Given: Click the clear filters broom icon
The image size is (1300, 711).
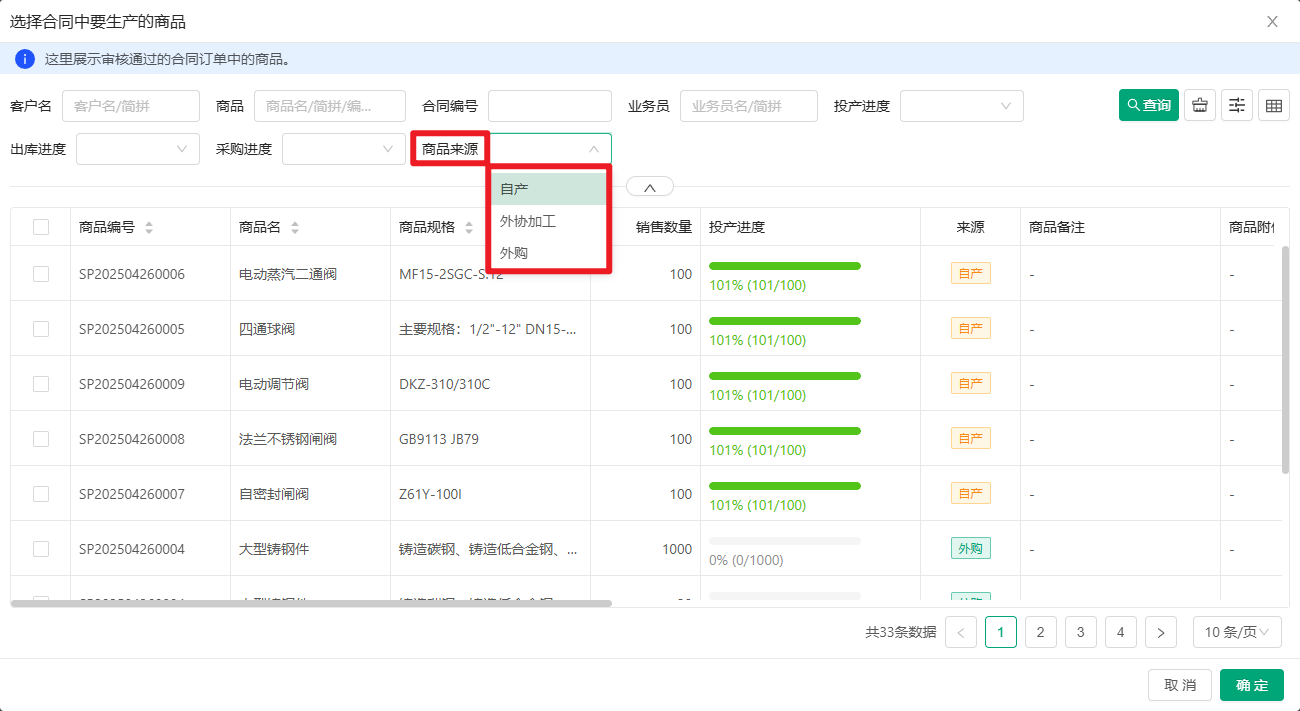Looking at the screenshot, I should pyautogui.click(x=1200, y=105).
